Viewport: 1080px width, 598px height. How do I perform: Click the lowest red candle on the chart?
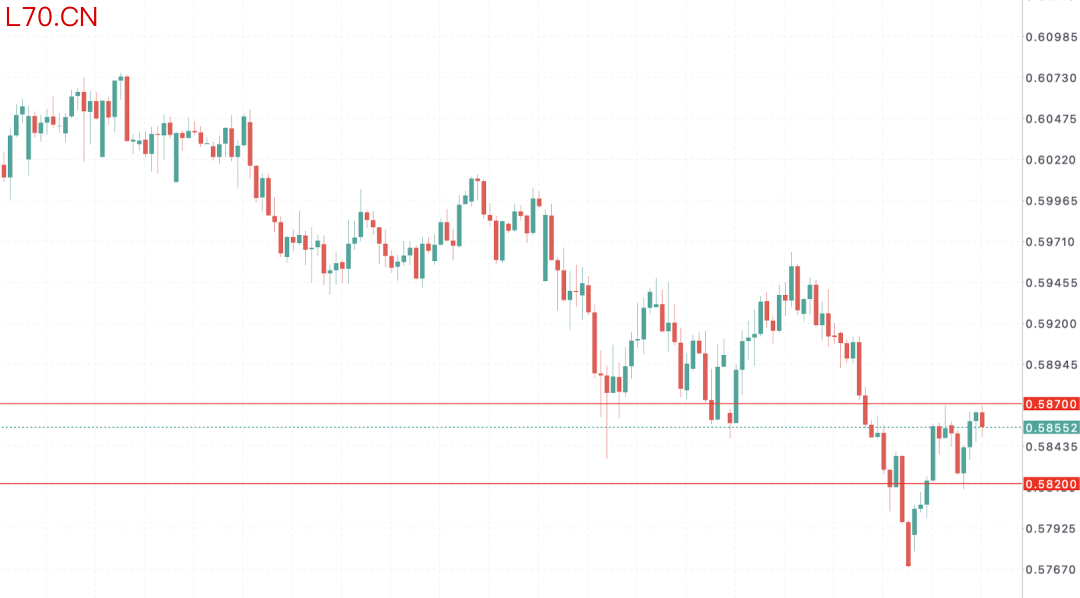[908, 543]
